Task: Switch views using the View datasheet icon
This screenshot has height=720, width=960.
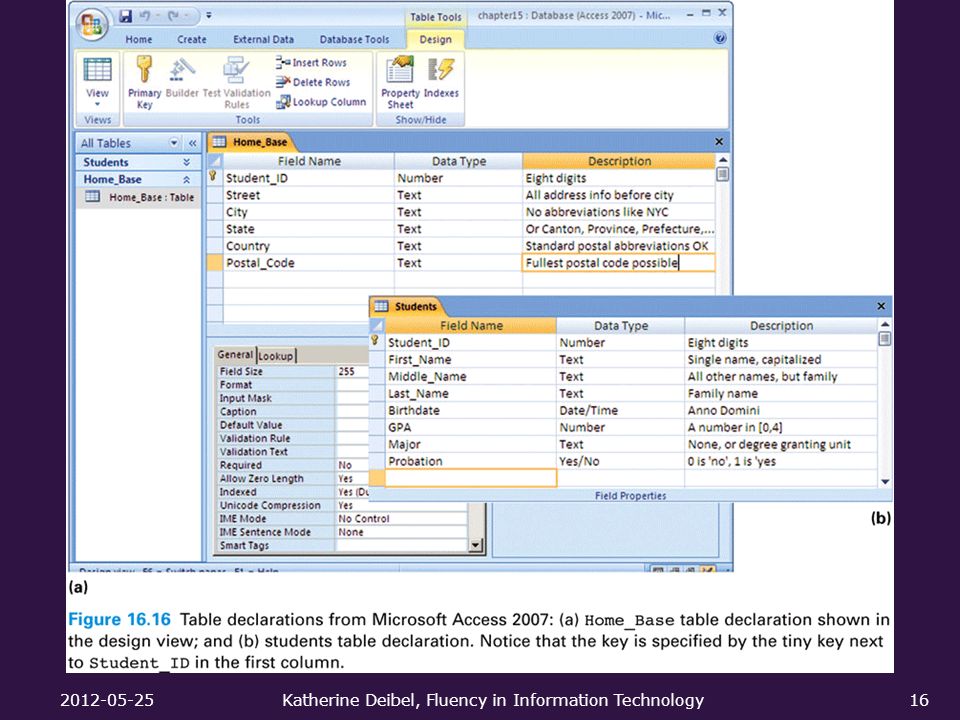Action: [x=97, y=70]
